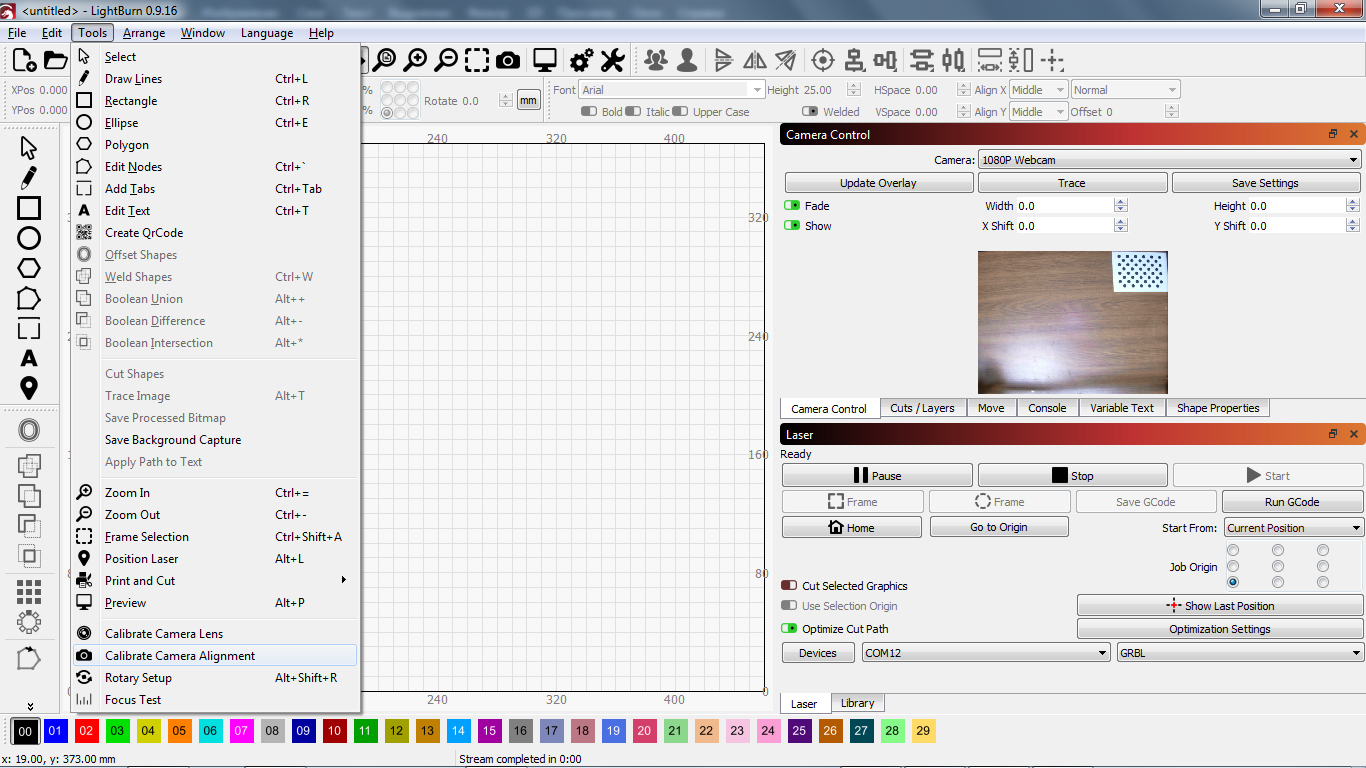Open device settings wrench-screwdriver icon
Viewport: 1366px width, 768px height.
coord(612,61)
